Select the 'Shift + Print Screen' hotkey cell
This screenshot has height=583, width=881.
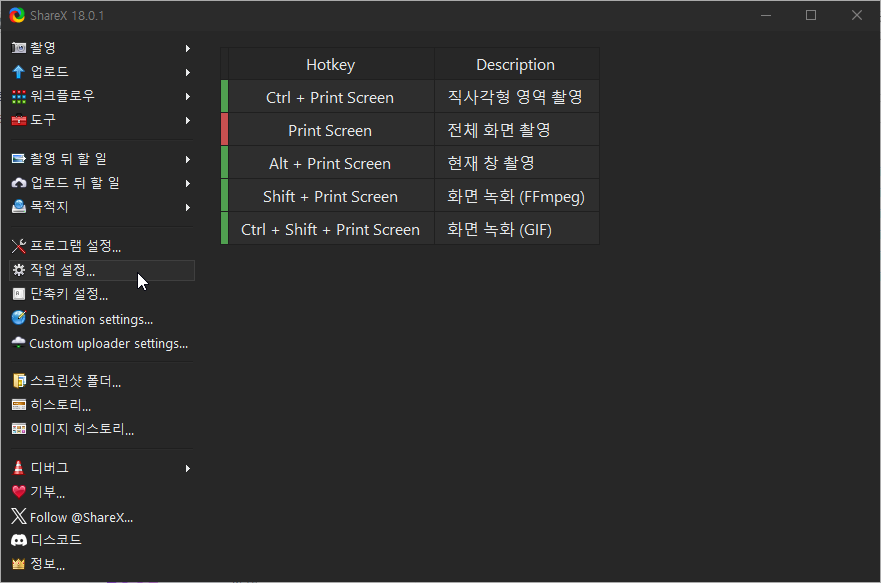(x=331, y=195)
